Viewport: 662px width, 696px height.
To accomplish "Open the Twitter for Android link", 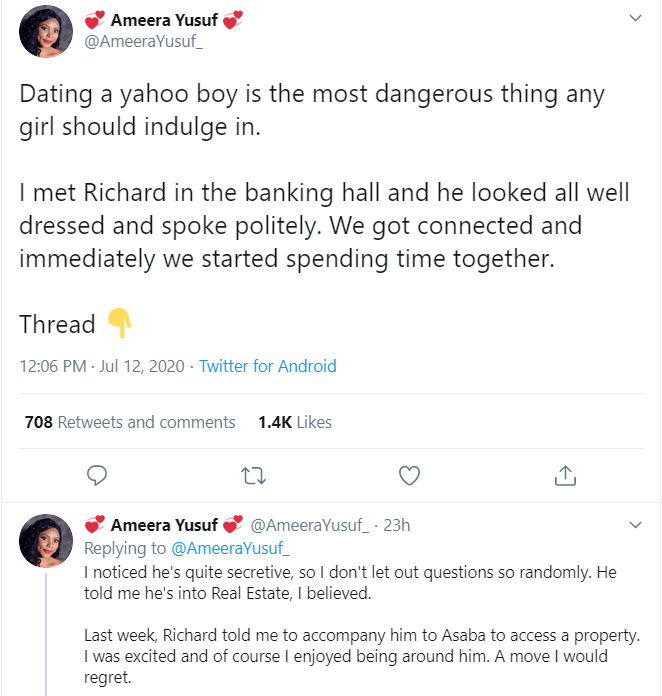I will tap(268, 366).
